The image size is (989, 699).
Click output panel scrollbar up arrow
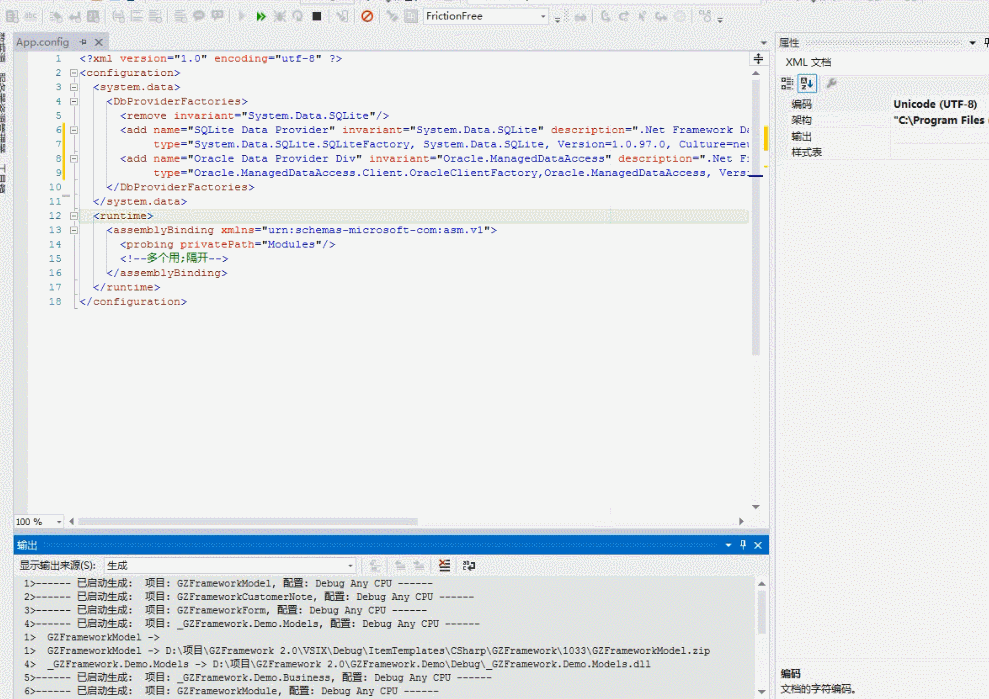tap(761, 584)
